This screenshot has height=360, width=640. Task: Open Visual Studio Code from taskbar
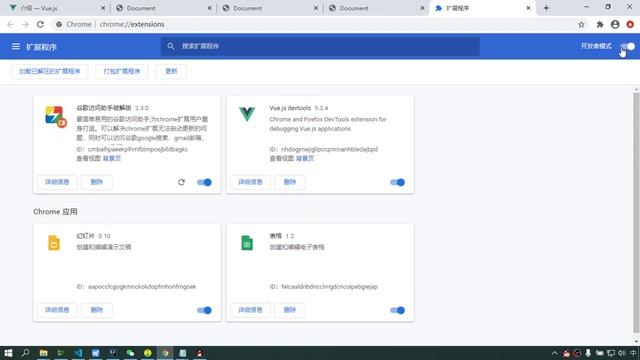tap(78, 353)
